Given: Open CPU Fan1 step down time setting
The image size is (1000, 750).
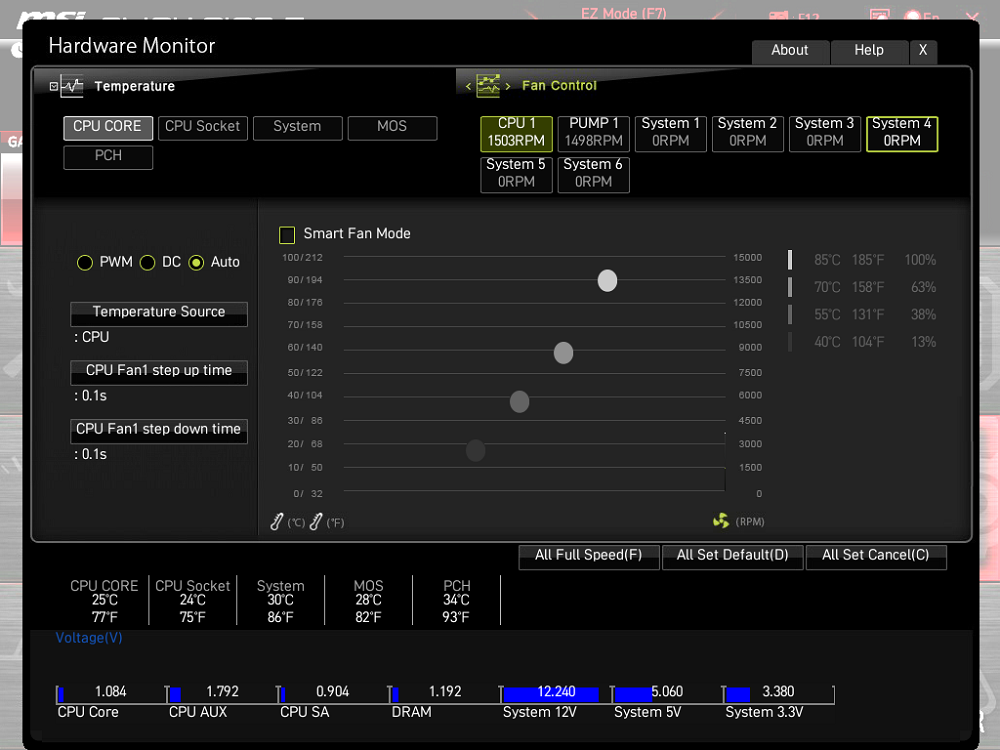Looking at the screenshot, I should [x=159, y=431].
